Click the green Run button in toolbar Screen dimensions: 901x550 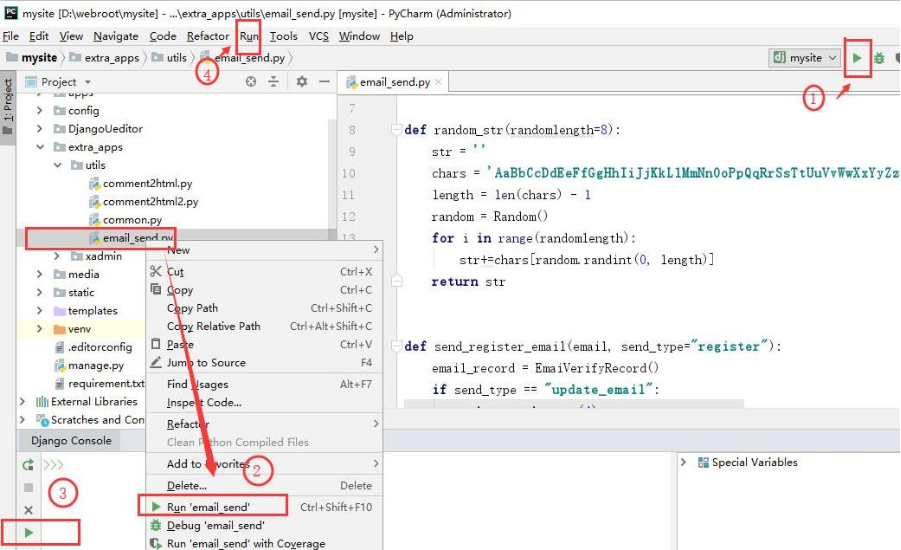(x=857, y=57)
